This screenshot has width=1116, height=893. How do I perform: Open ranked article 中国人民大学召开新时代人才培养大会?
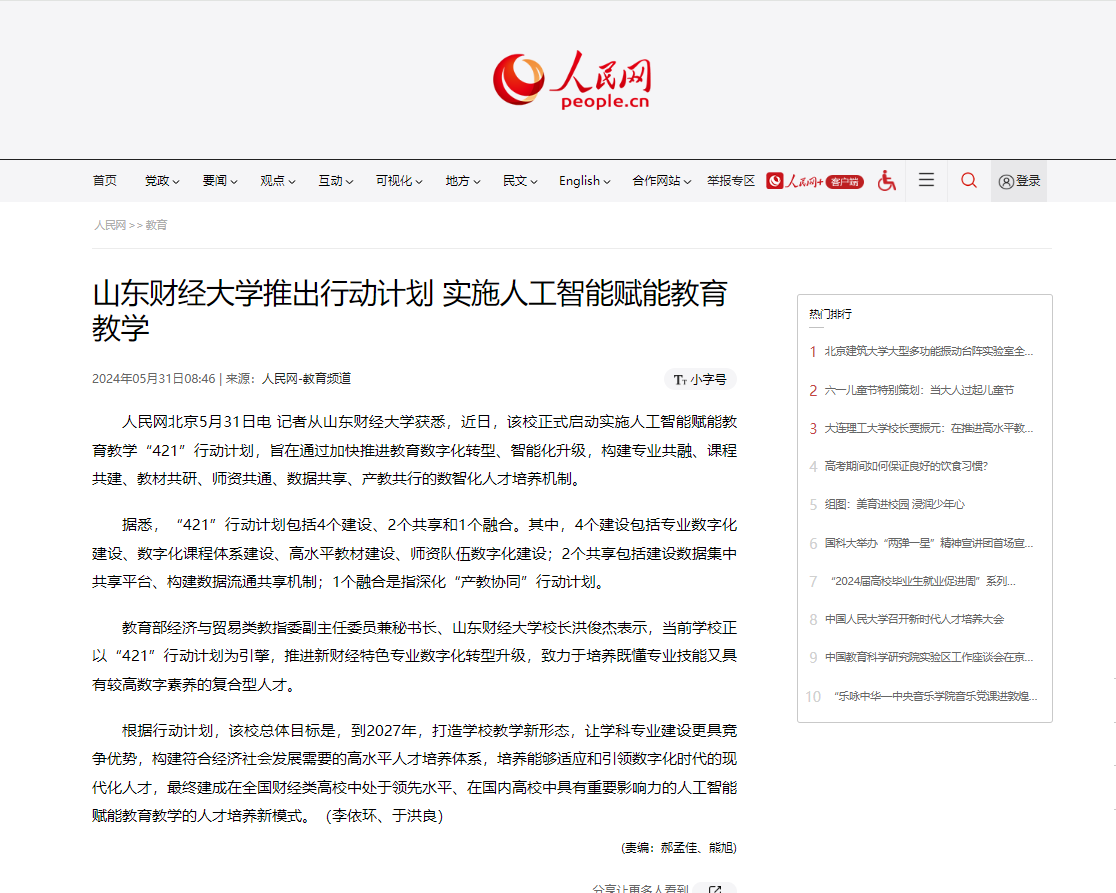[x=915, y=619]
